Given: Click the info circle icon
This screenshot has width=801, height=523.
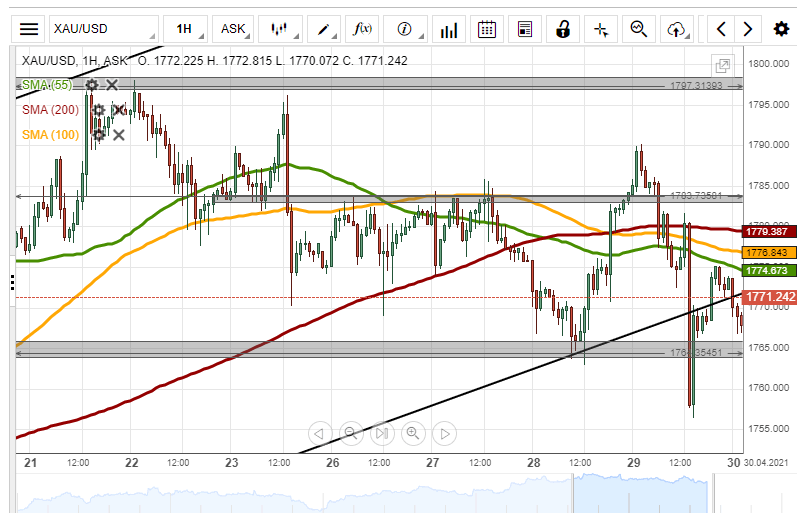Looking at the screenshot, I should click(407, 29).
